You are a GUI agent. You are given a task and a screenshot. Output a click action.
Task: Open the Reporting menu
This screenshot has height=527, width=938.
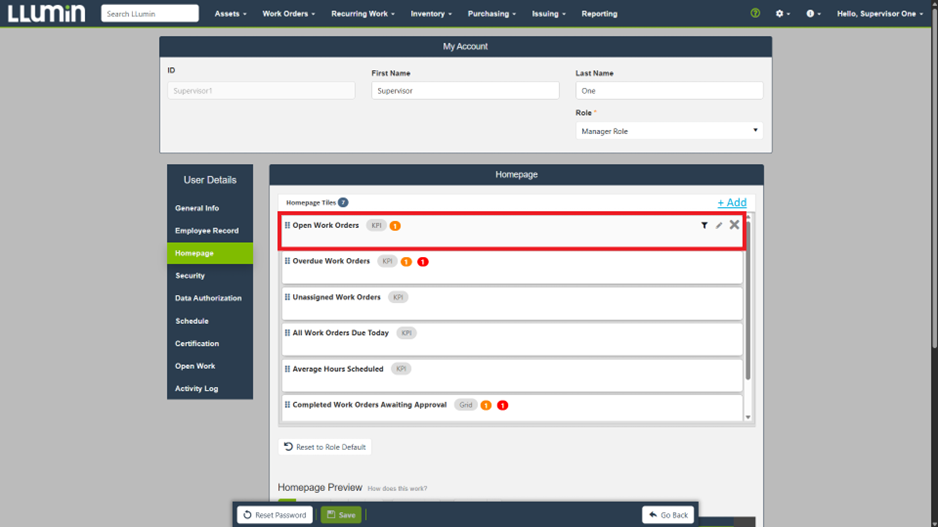click(x=599, y=13)
